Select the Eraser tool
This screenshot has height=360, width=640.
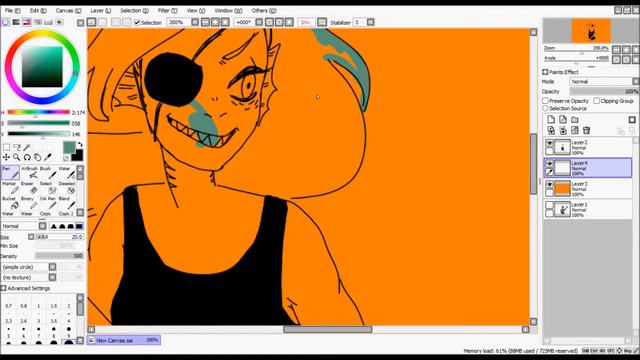point(29,188)
